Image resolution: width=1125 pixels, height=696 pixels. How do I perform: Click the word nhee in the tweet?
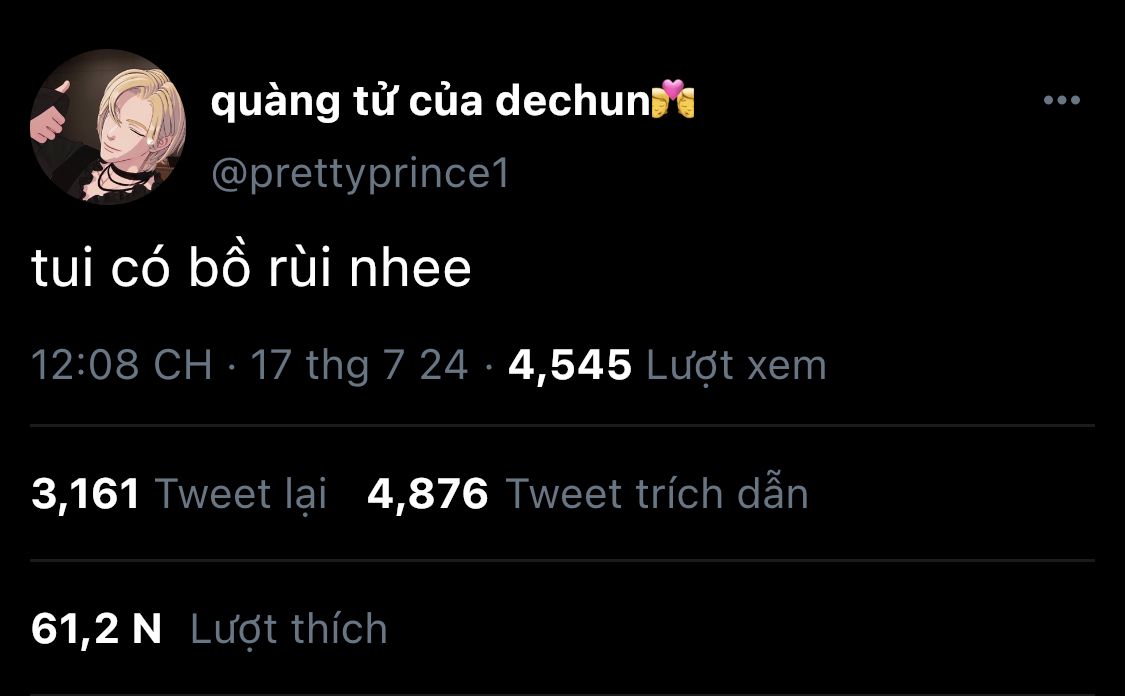[410, 268]
